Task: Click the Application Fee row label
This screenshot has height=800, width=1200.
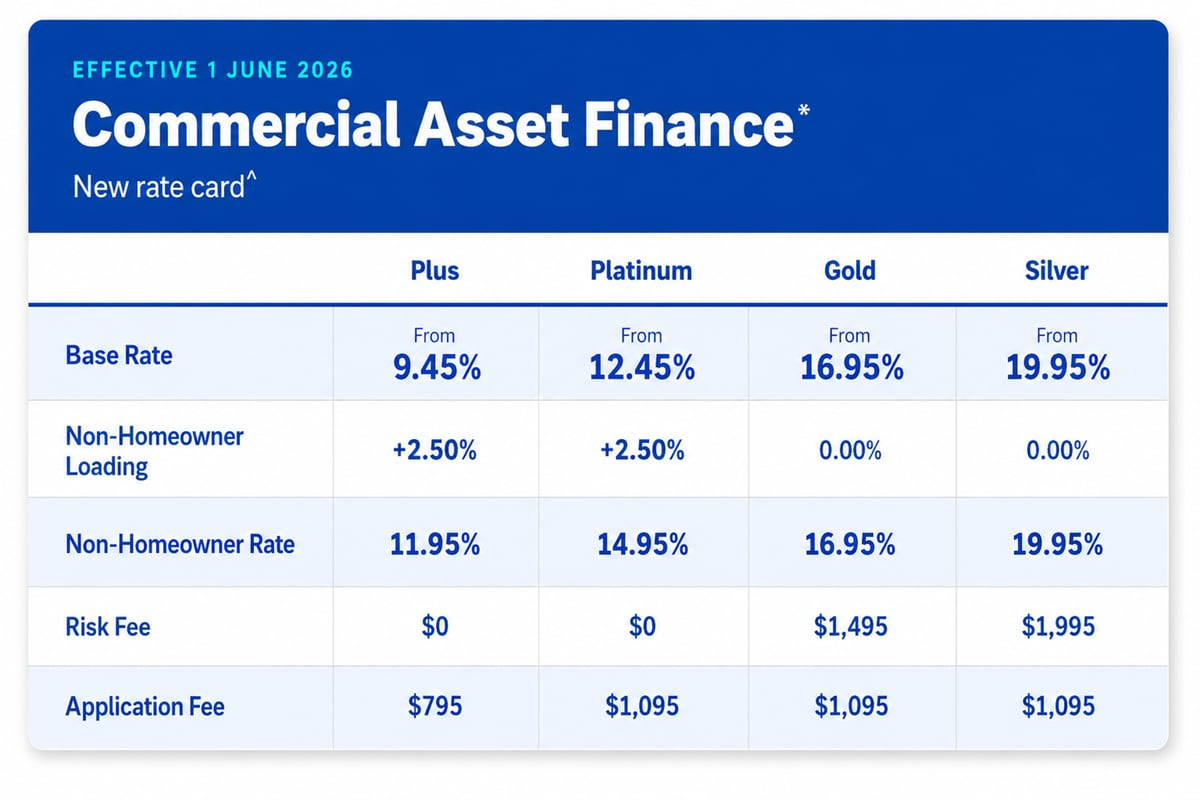Action: 145,707
